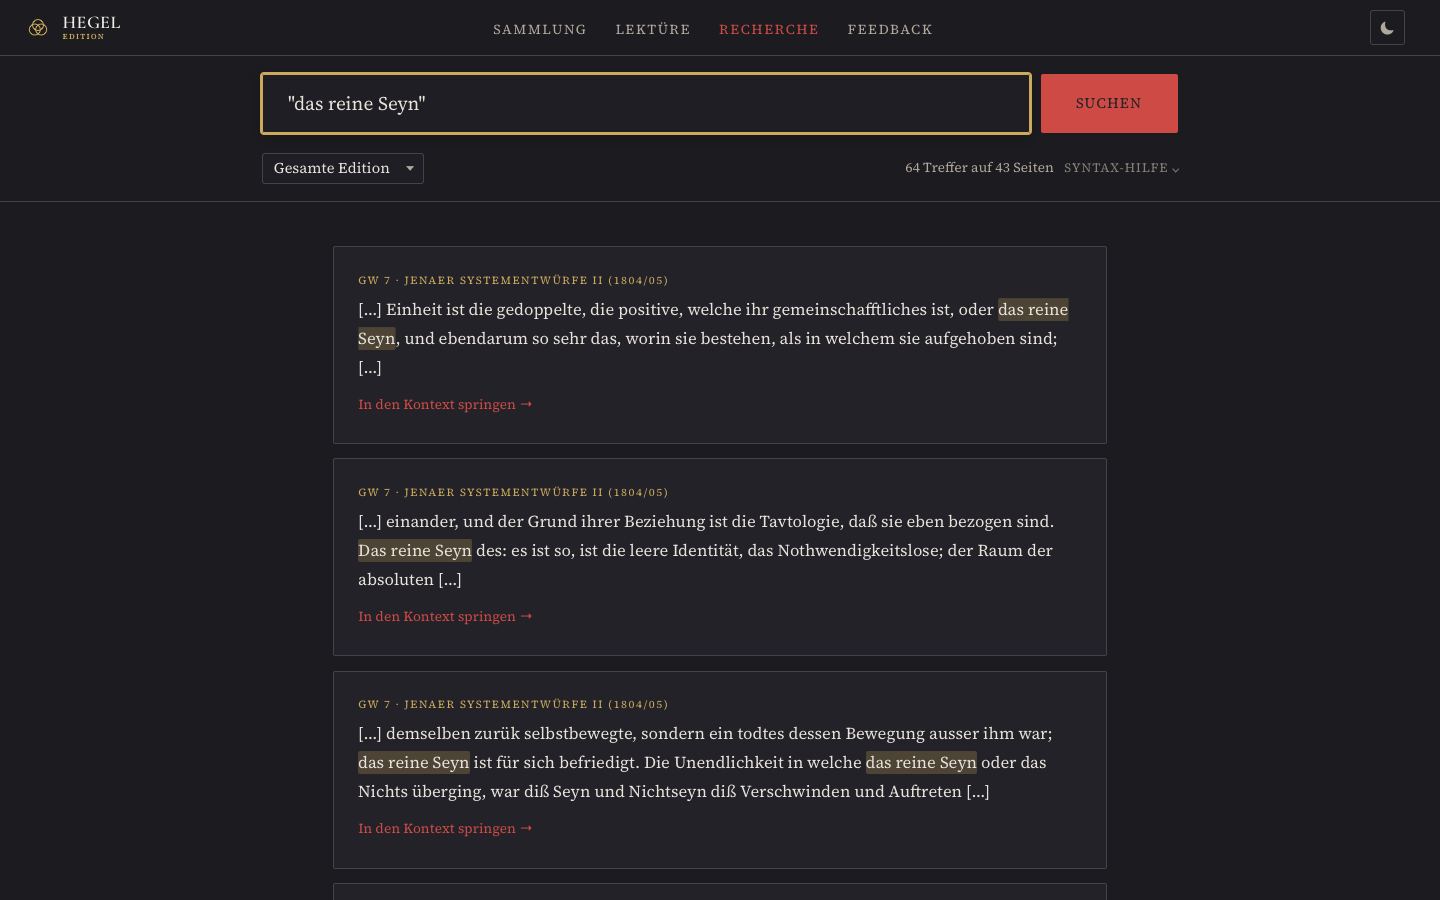This screenshot has height=900, width=1440.
Task: Click the source label above the 'zurük selbstbewegte' excerpt
Action: (x=513, y=704)
